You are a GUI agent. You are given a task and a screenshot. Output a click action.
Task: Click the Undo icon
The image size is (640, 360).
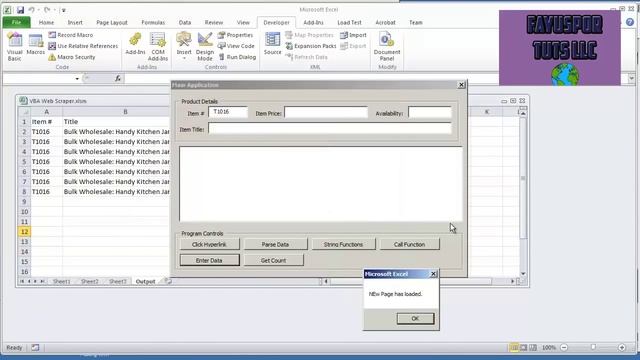coord(31,9)
